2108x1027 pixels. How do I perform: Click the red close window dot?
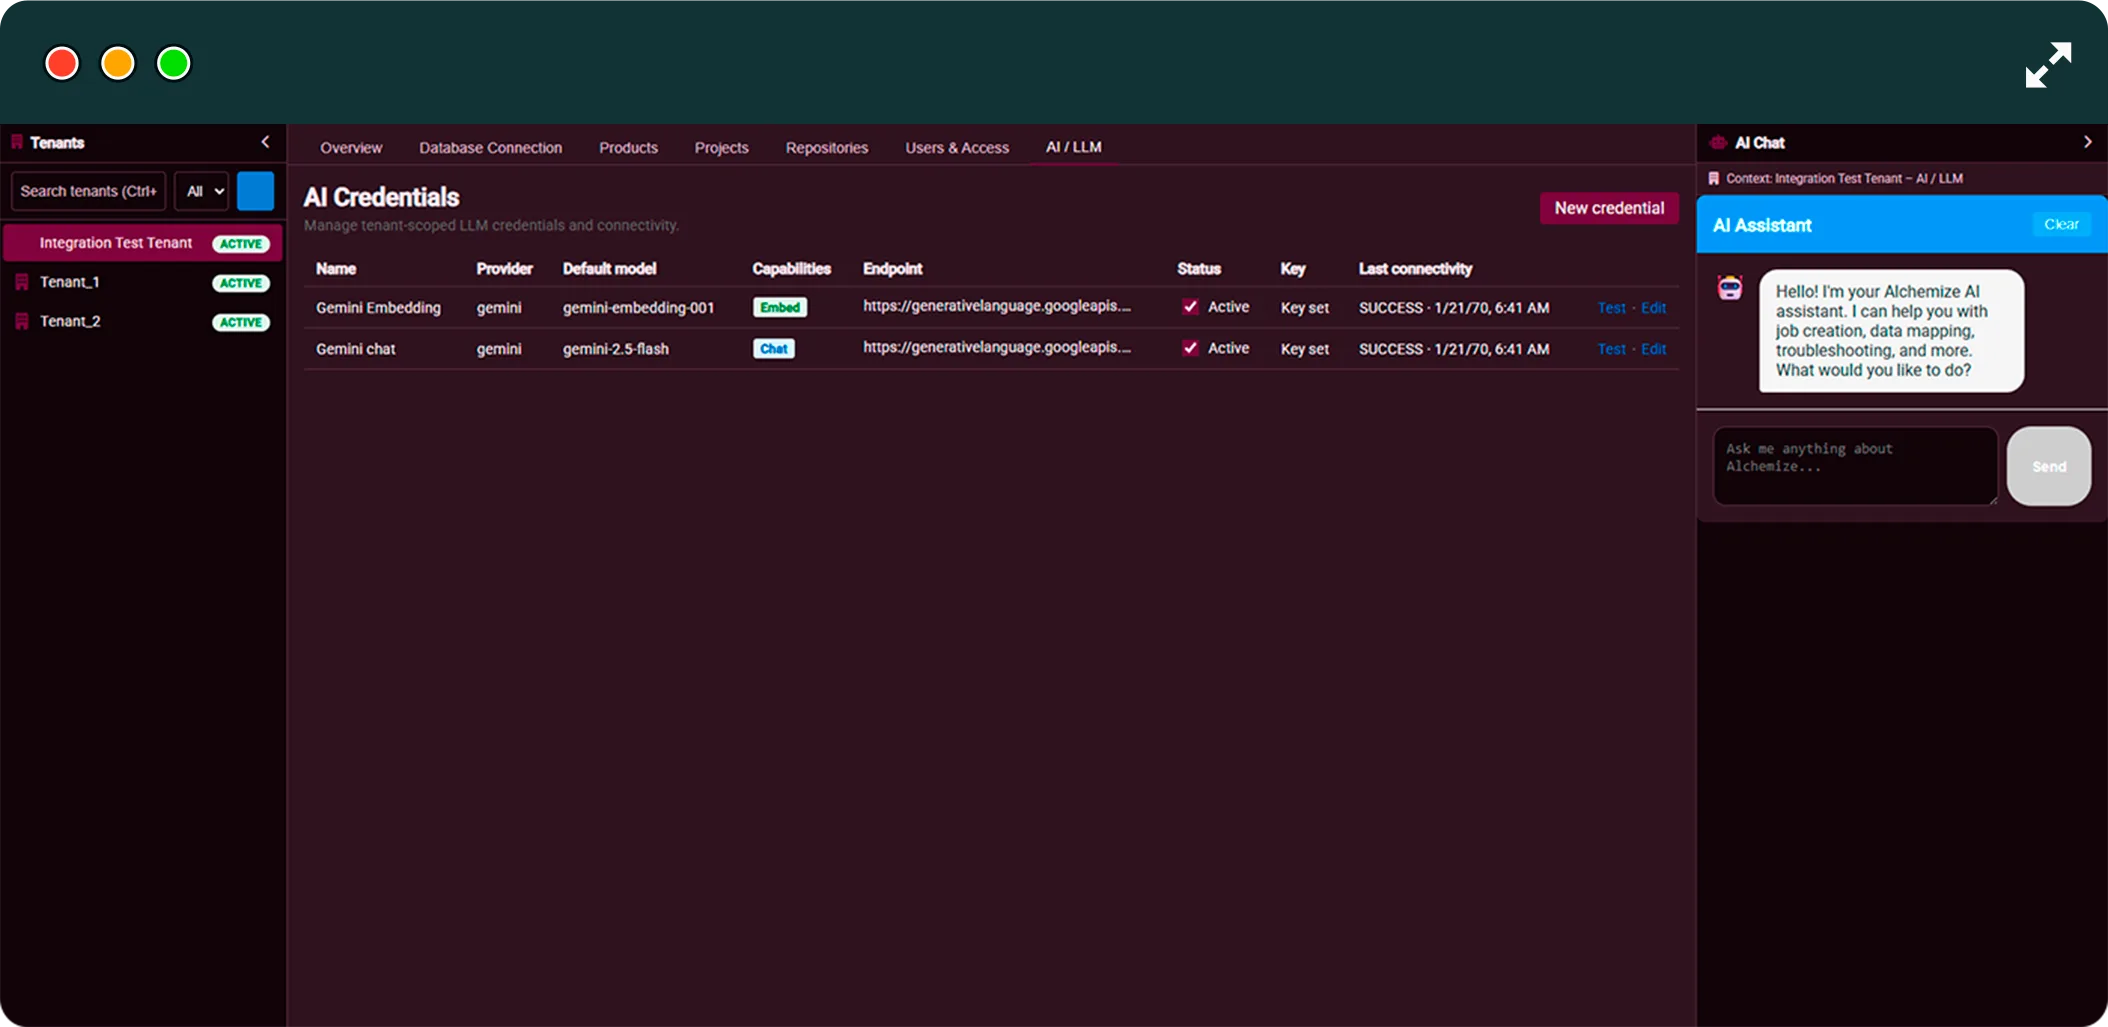pos(62,63)
